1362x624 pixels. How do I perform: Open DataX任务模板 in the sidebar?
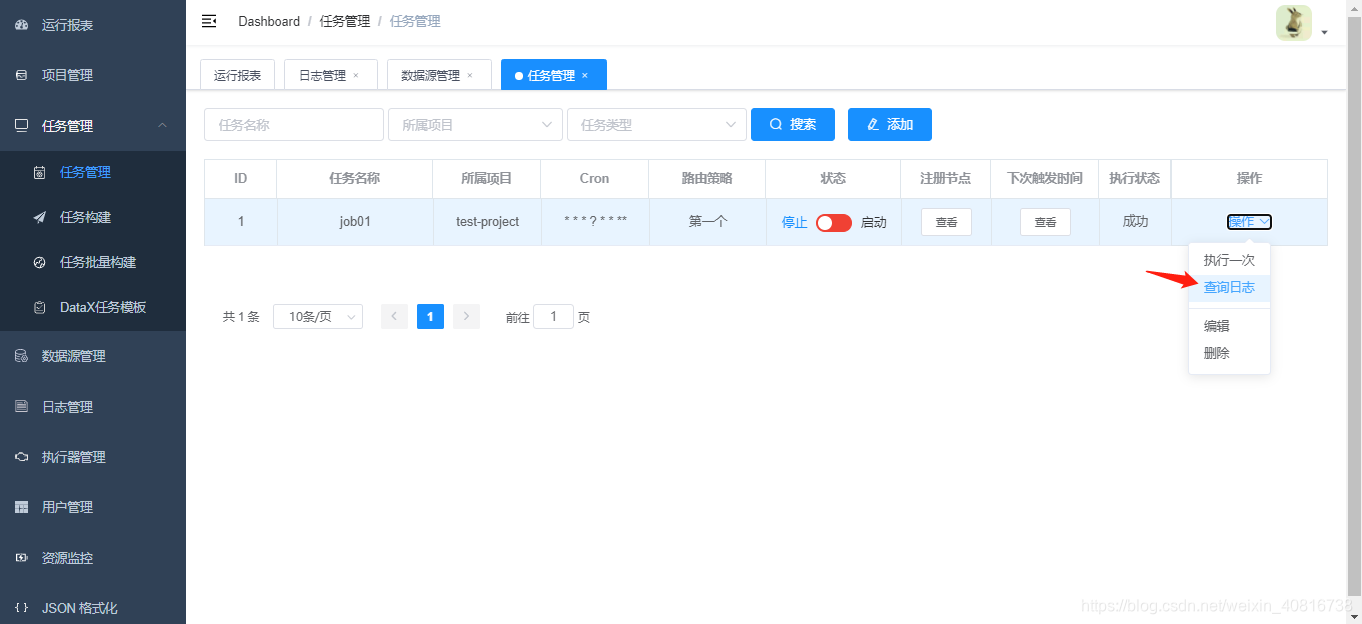coord(93,307)
